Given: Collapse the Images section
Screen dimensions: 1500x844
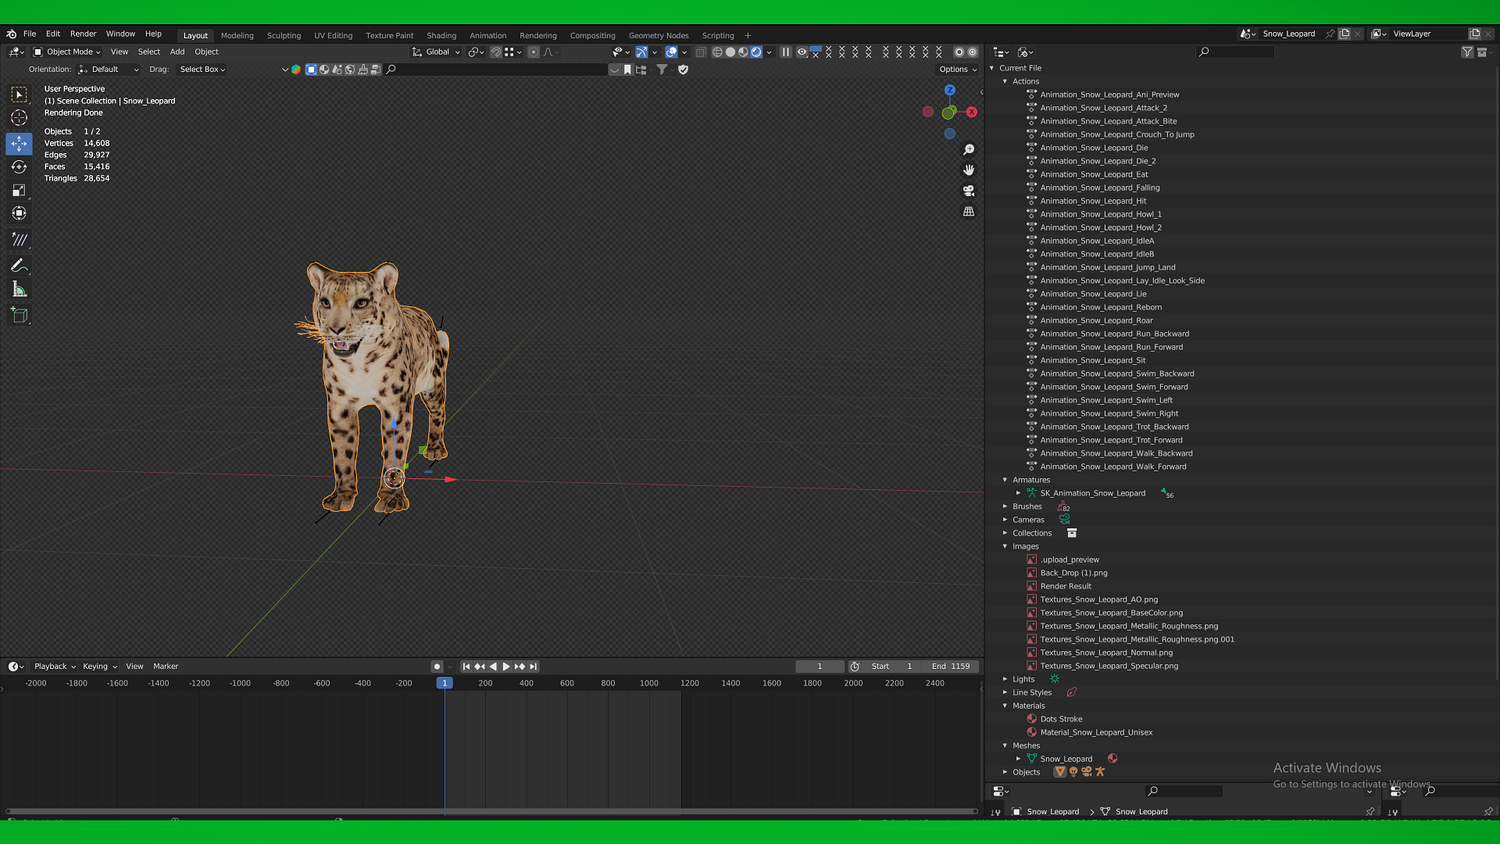Looking at the screenshot, I should (x=1005, y=547).
